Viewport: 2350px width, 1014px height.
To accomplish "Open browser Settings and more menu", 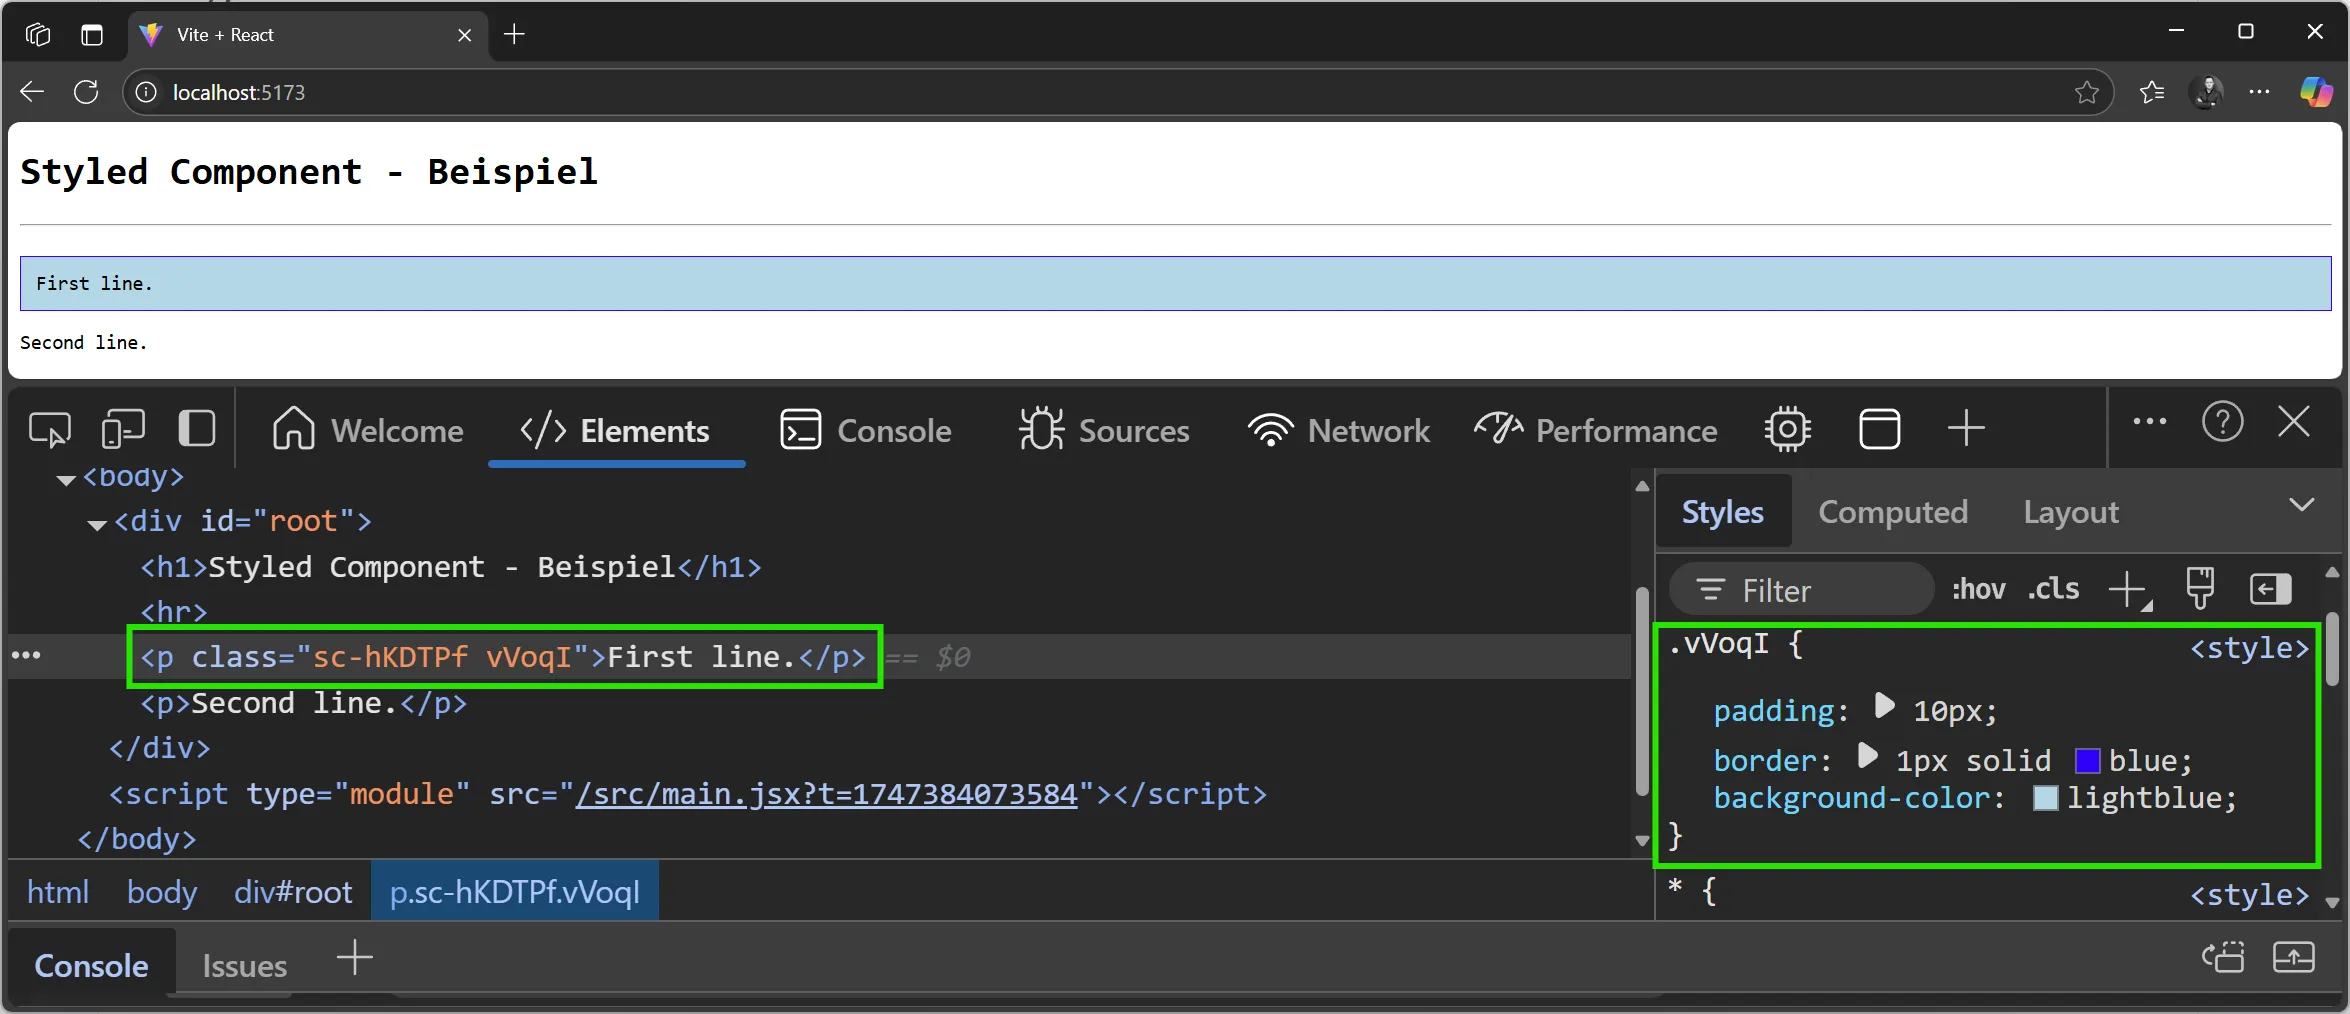I will click(x=2259, y=92).
